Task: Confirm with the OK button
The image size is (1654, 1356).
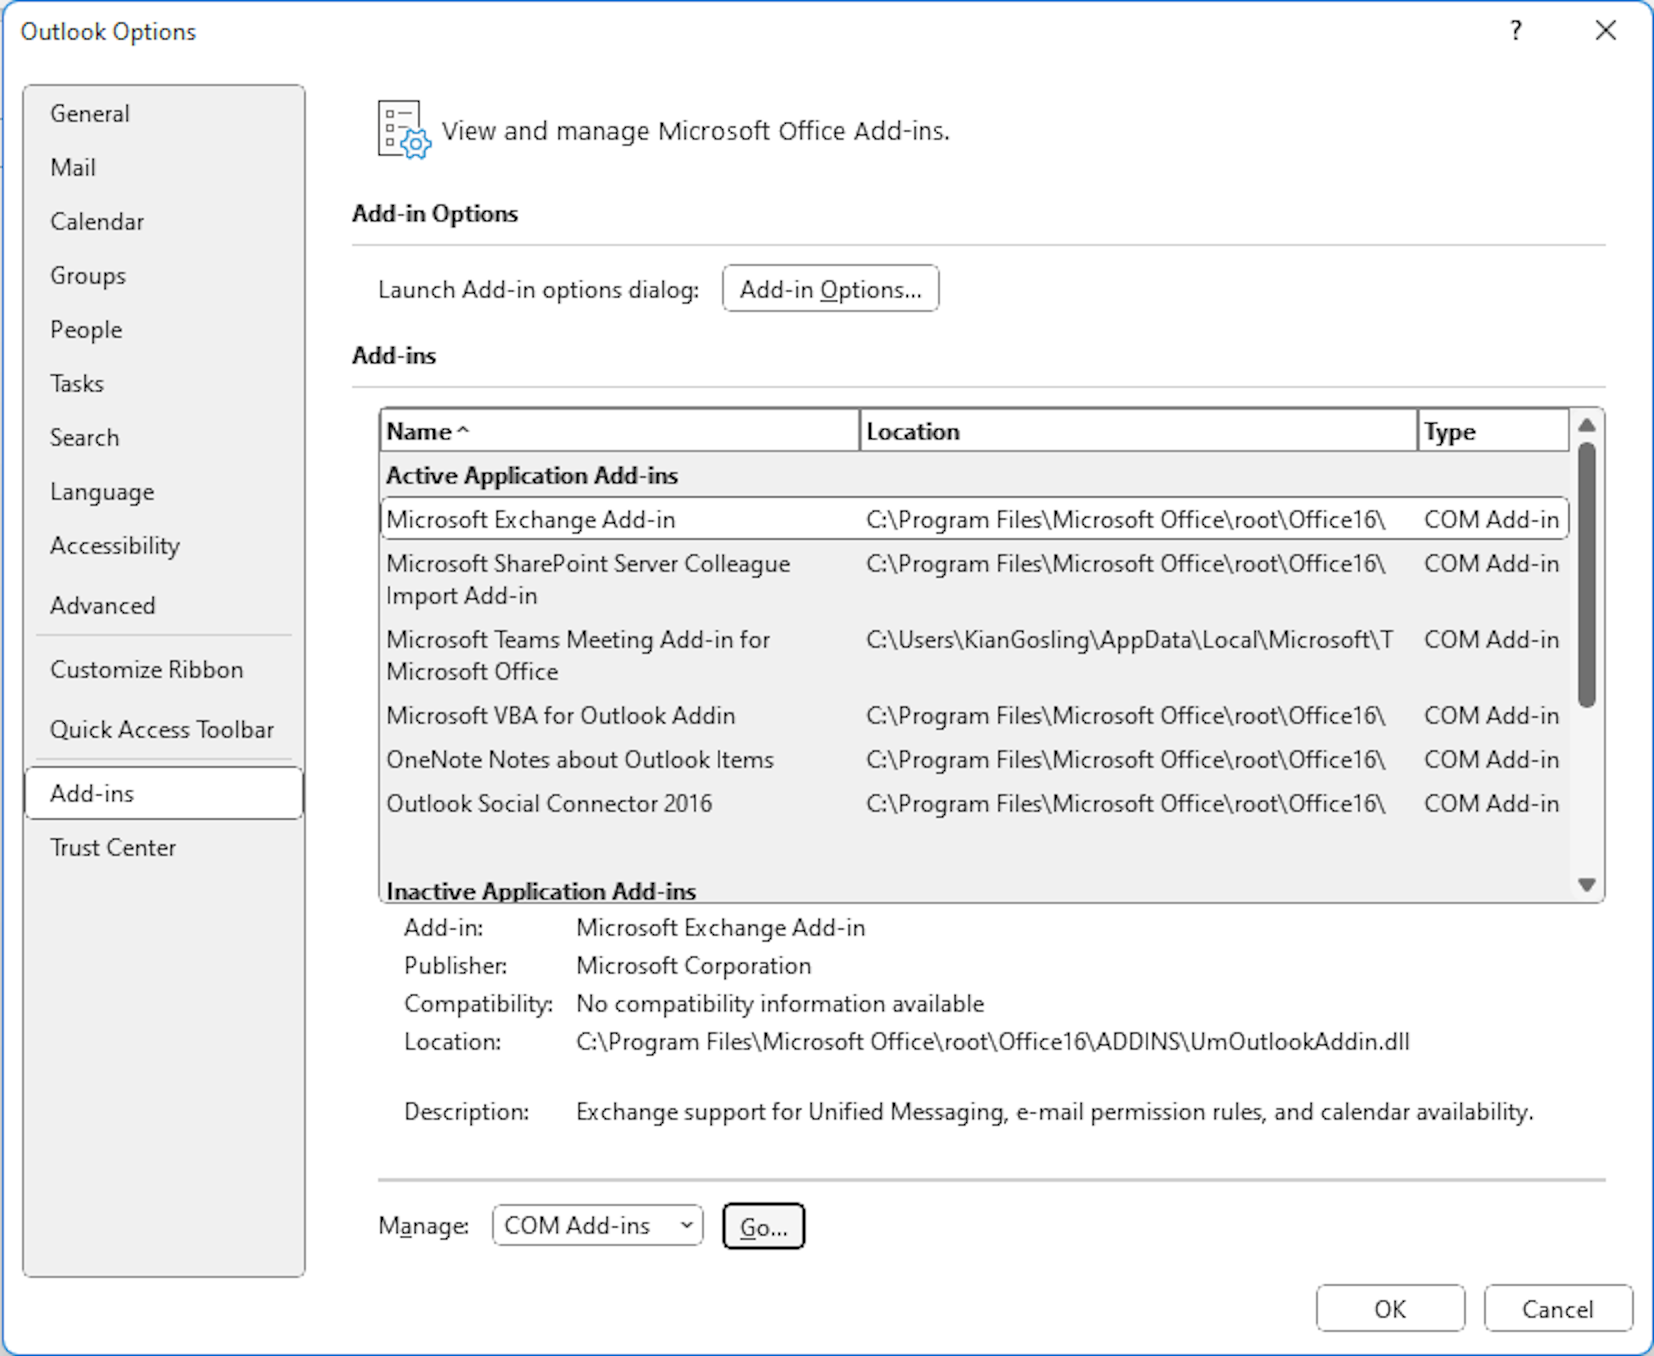Action: click(1390, 1309)
